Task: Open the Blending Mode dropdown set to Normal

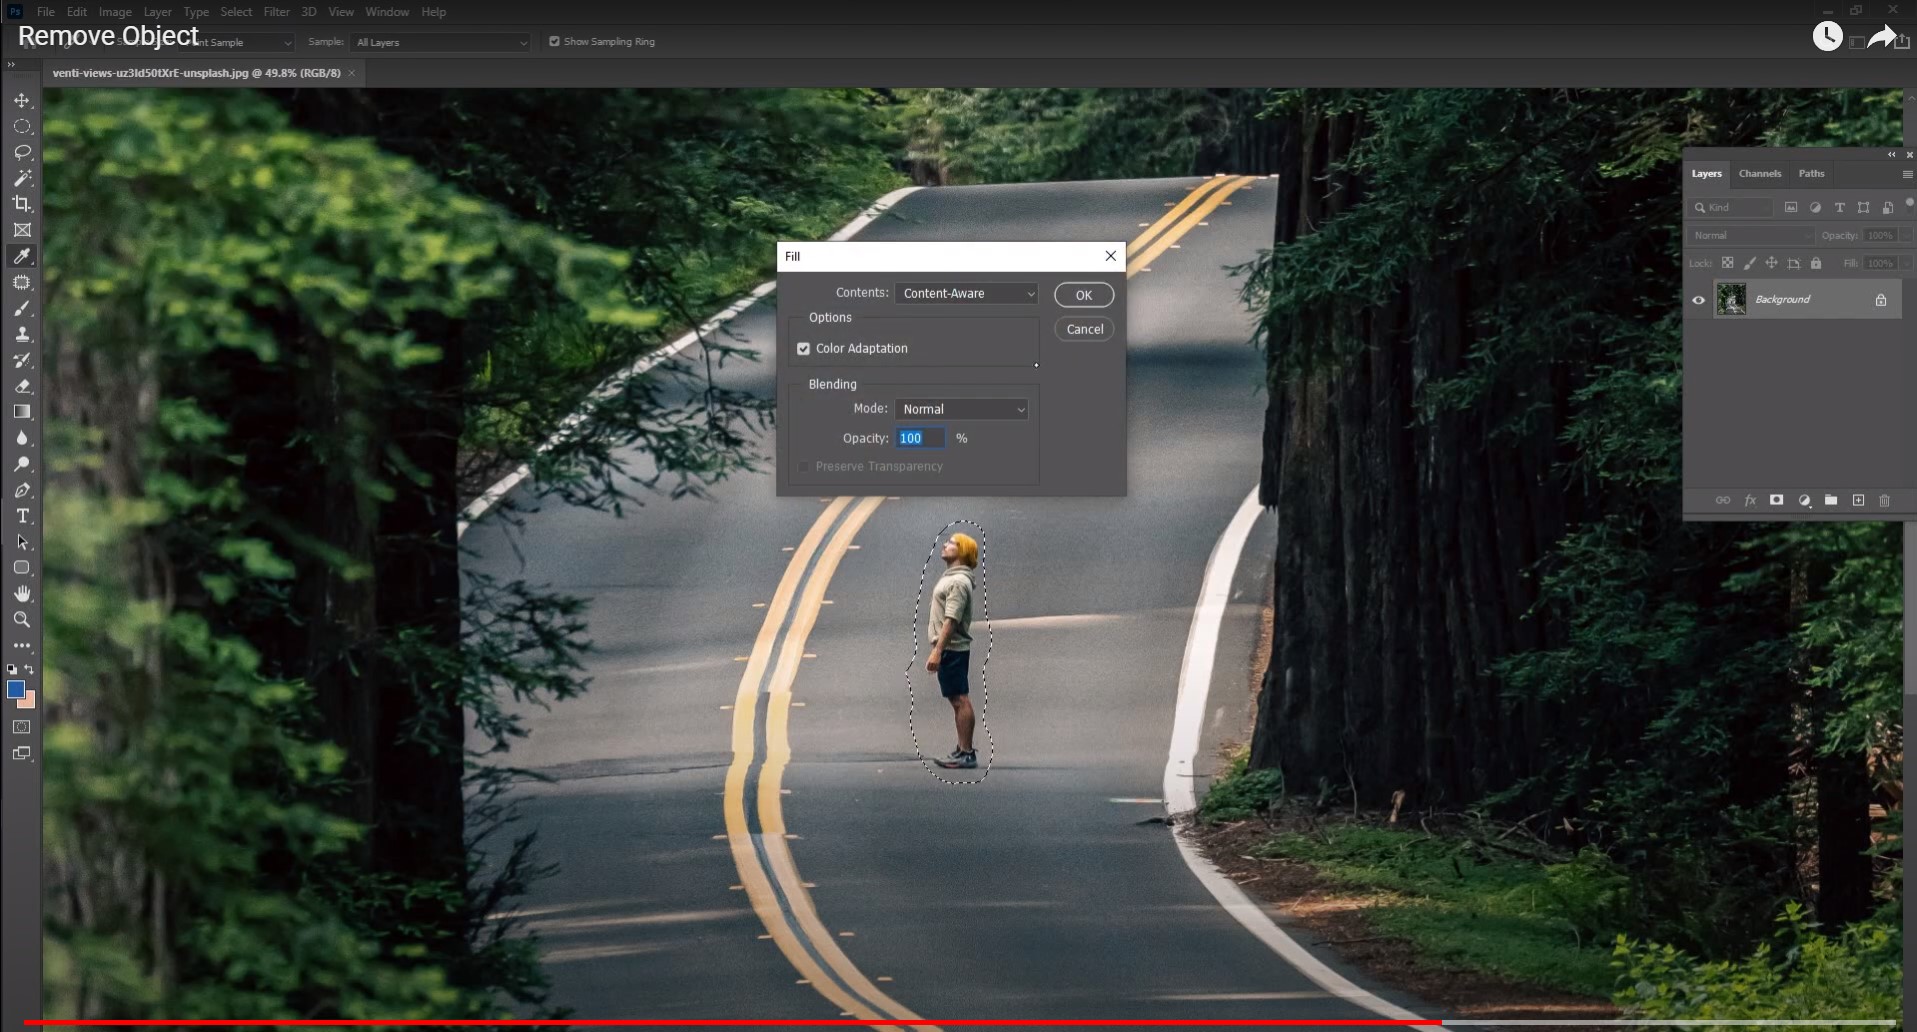Action: [961, 409]
